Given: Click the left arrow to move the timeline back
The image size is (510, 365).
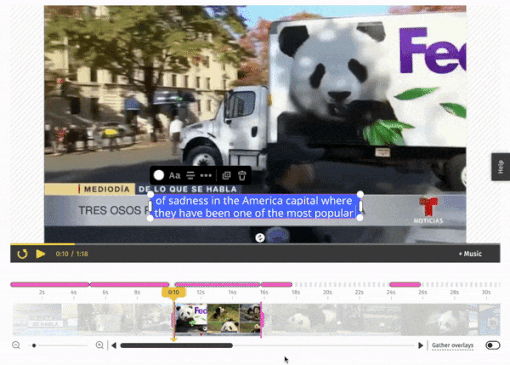Looking at the screenshot, I should click(114, 345).
